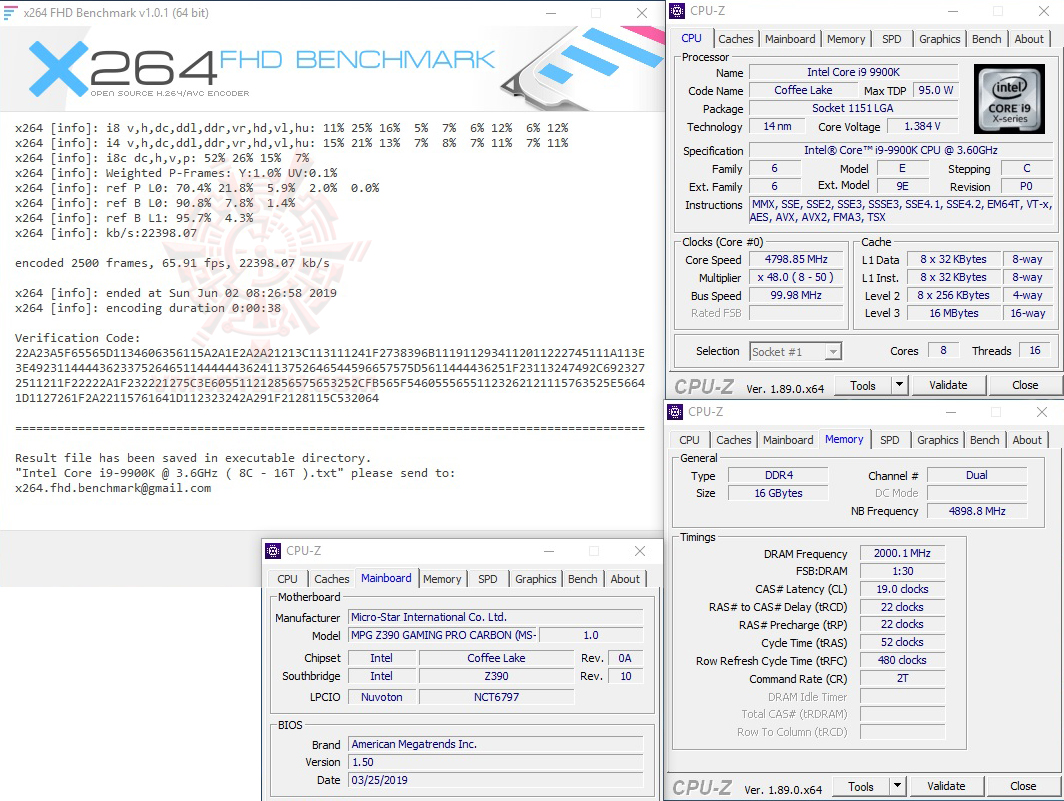Switch to the About tab in the Memory window
The image size is (1064, 801).
pos(1027,439)
